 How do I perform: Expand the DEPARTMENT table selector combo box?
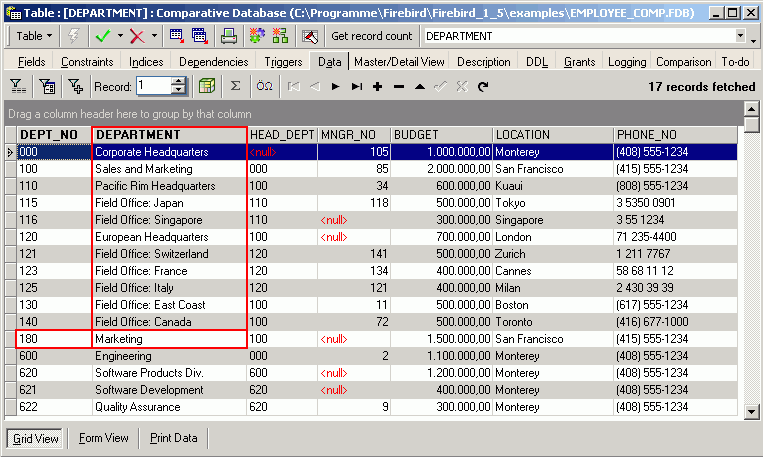(740, 36)
